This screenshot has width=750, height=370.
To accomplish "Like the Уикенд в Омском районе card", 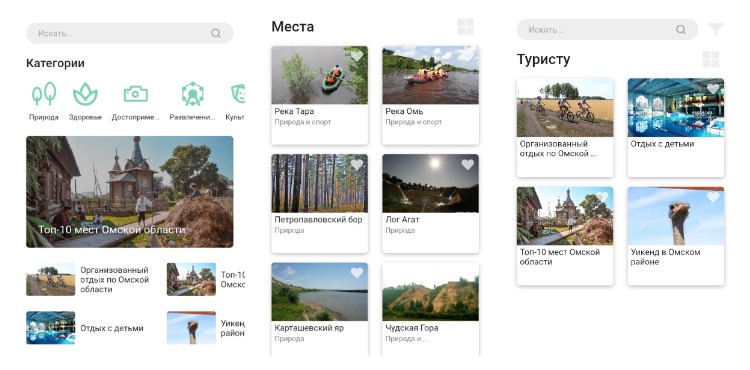I will tap(713, 197).
